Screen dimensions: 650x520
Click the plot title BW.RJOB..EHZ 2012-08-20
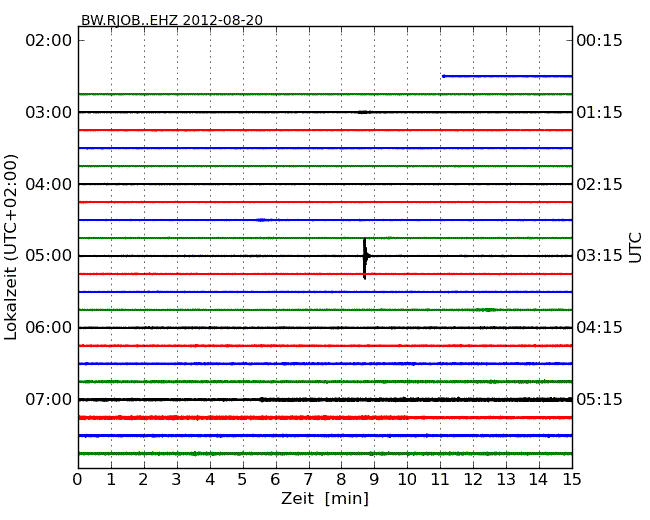tap(172, 20)
